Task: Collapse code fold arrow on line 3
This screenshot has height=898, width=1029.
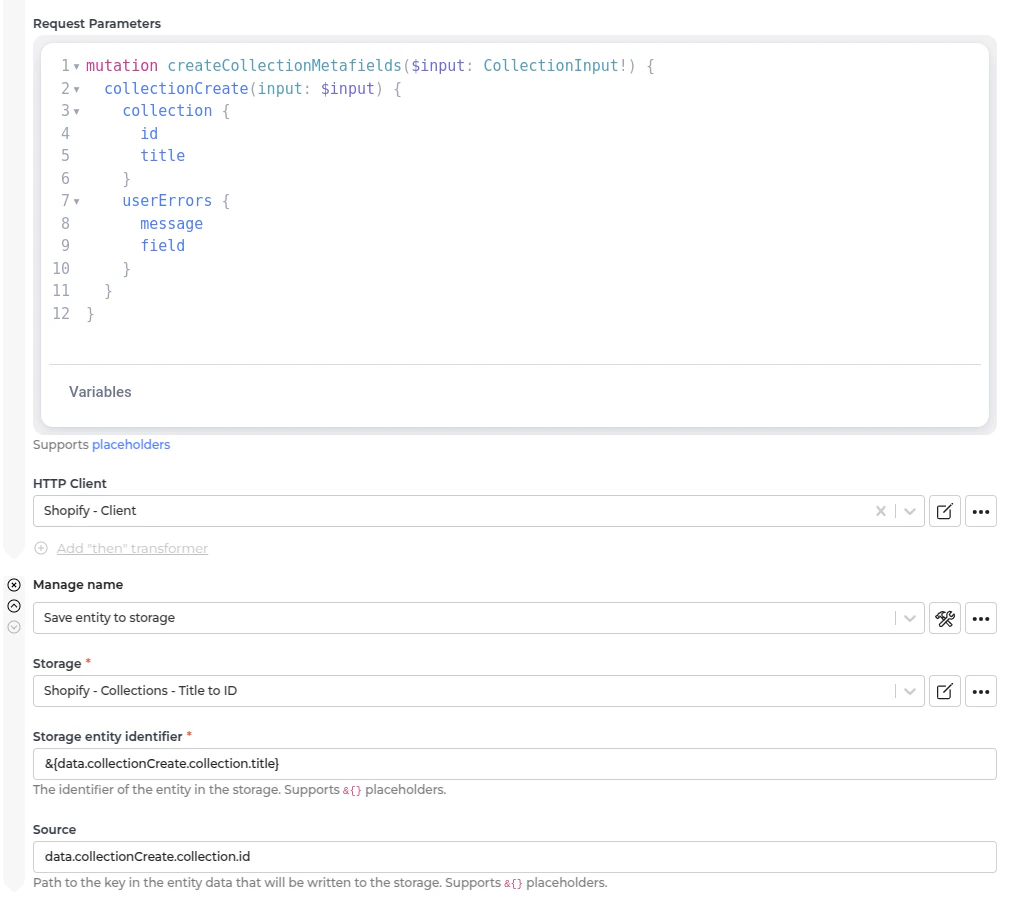Action: pos(76,112)
